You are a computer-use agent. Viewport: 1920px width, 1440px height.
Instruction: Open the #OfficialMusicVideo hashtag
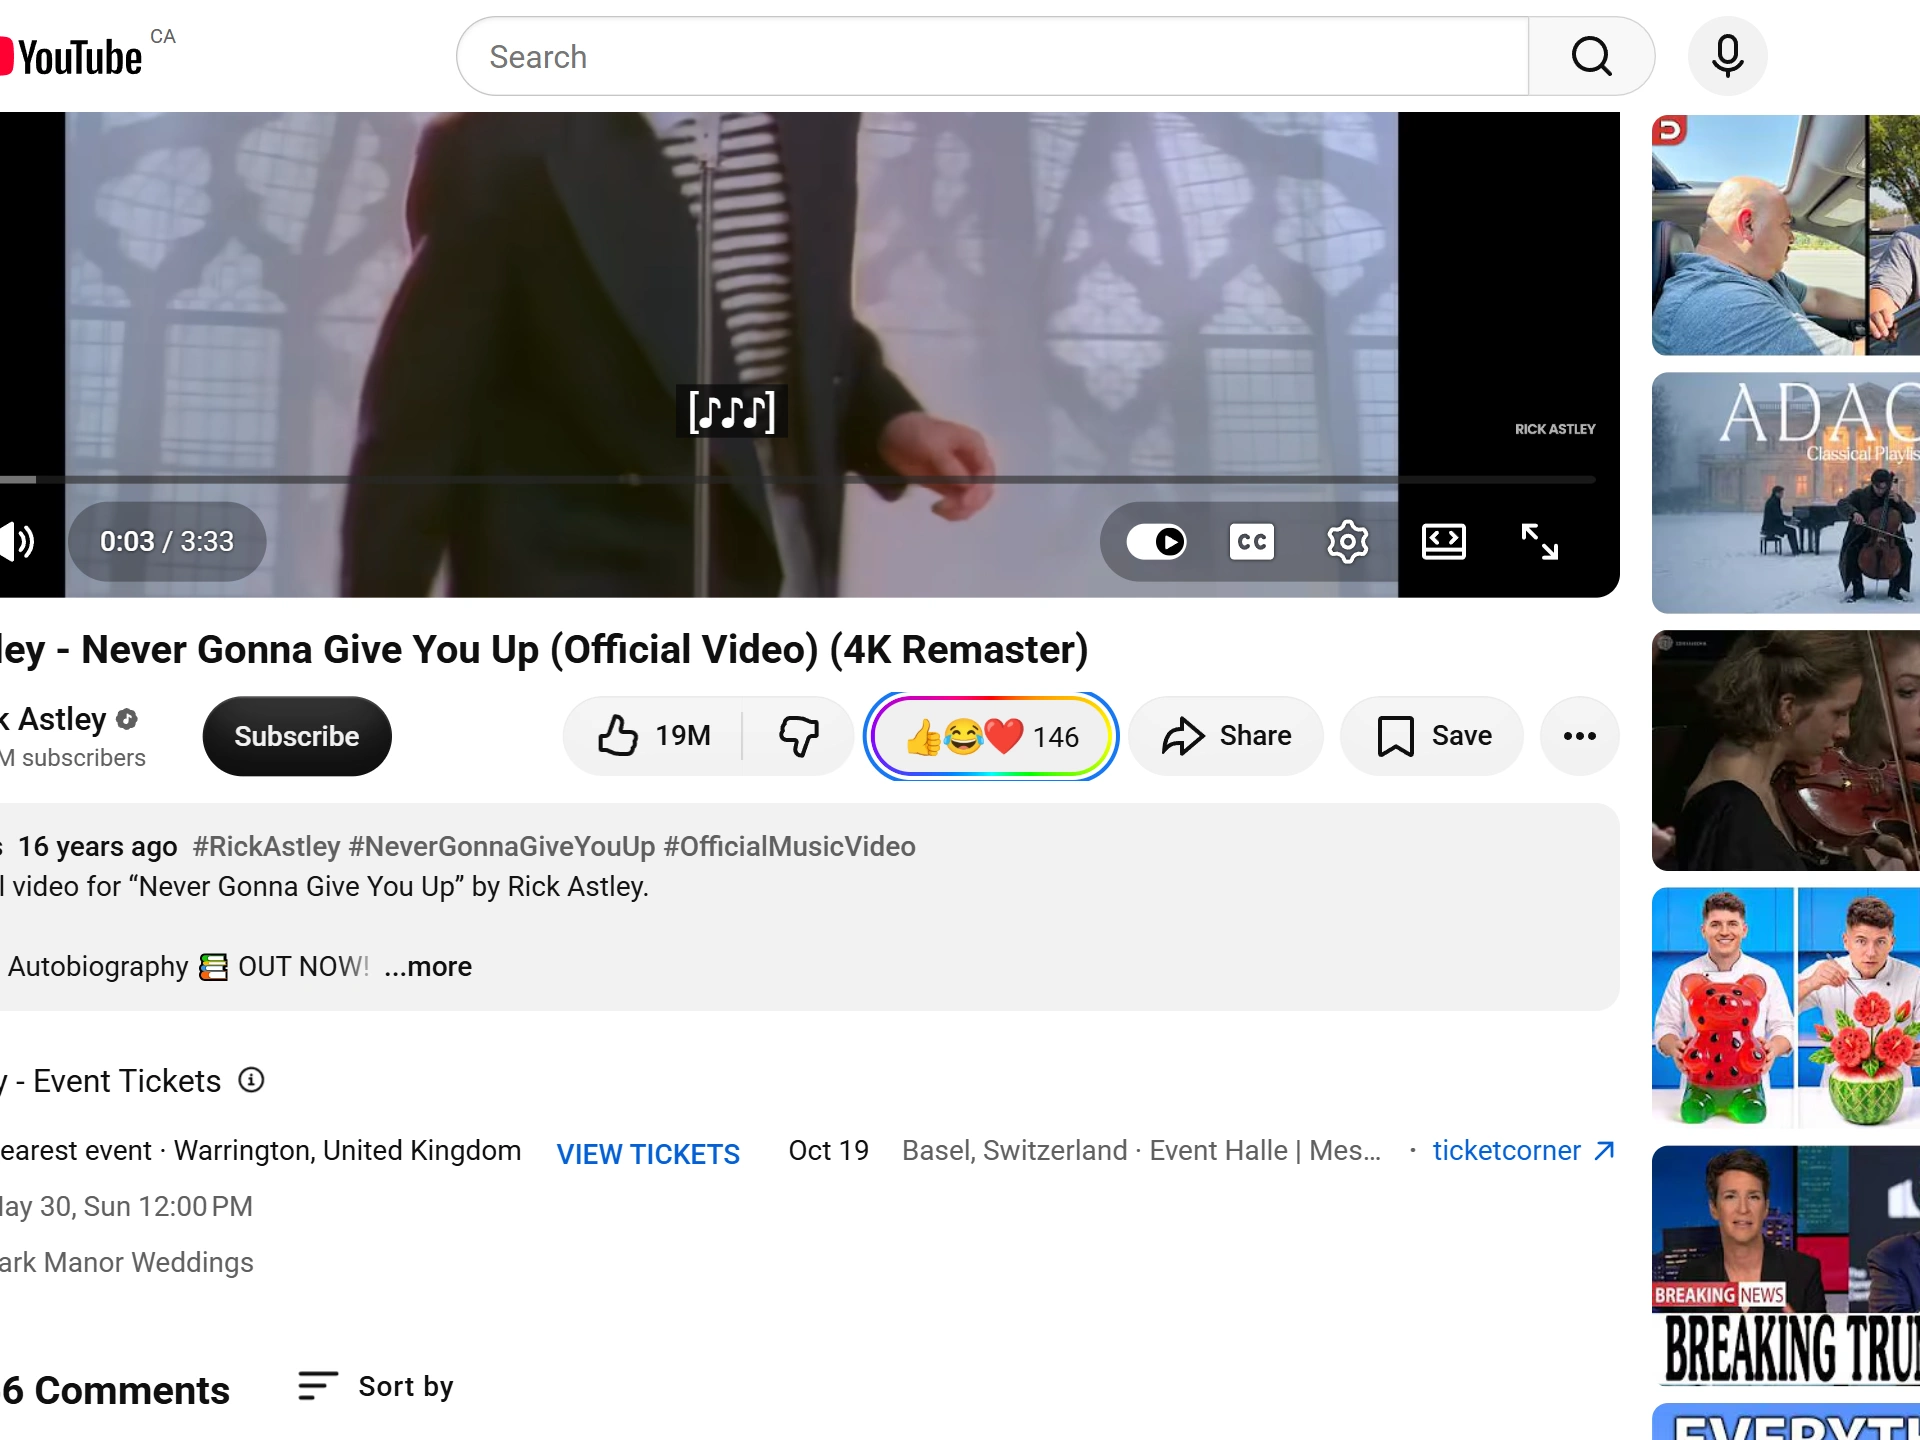(x=790, y=846)
